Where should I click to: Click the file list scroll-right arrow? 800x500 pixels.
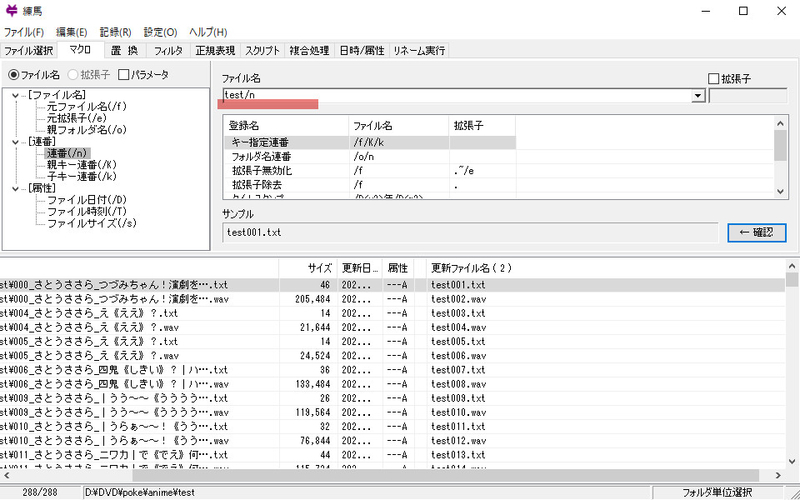tap(778, 476)
